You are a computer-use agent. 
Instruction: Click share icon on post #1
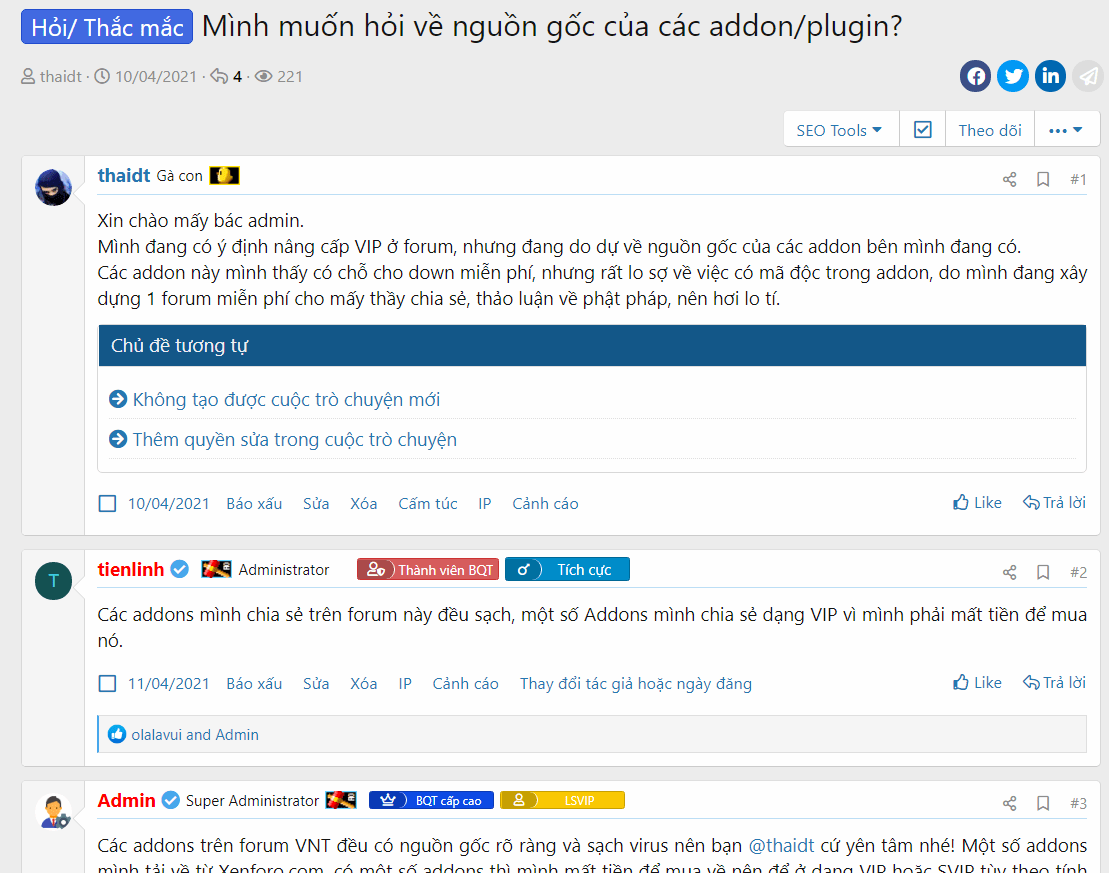pos(1009,180)
